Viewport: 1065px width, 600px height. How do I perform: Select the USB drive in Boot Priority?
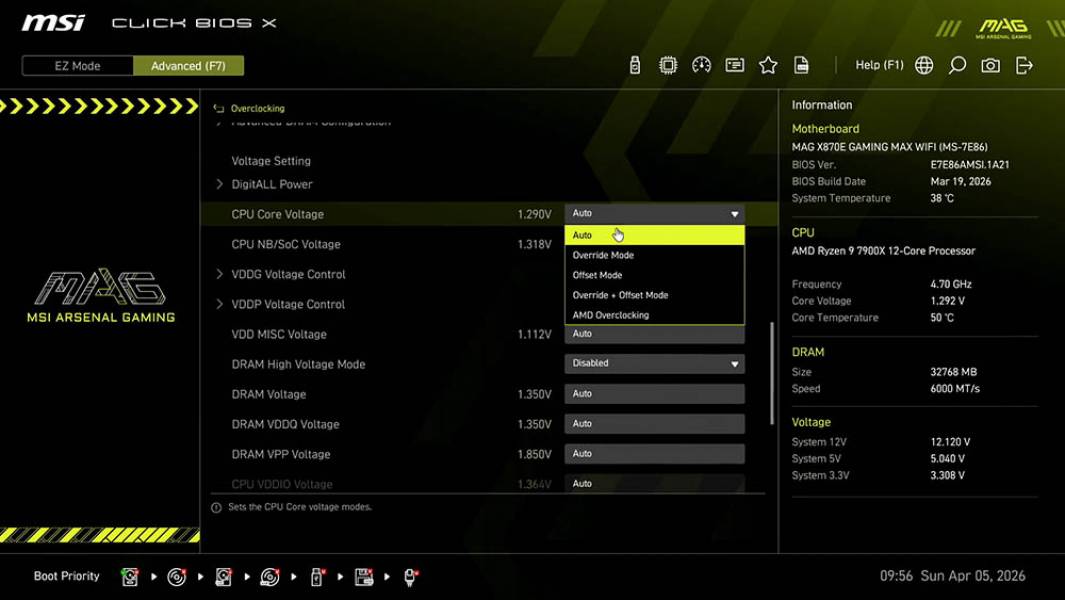tap(317, 577)
